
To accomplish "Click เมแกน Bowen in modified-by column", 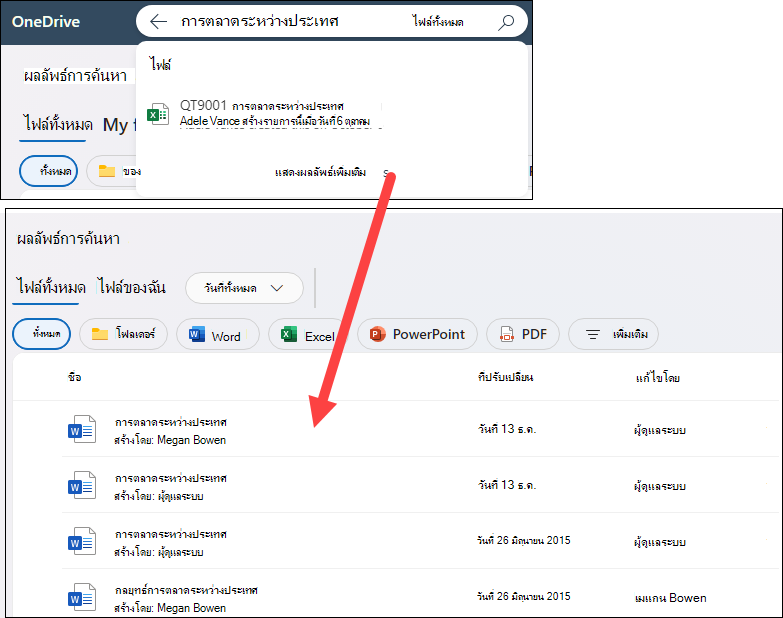I will (x=670, y=598).
